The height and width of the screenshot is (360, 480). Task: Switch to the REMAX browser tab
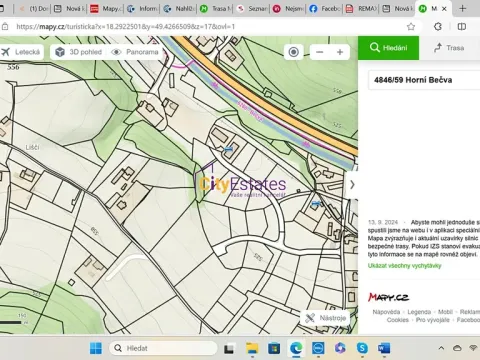pyautogui.click(x=360, y=9)
